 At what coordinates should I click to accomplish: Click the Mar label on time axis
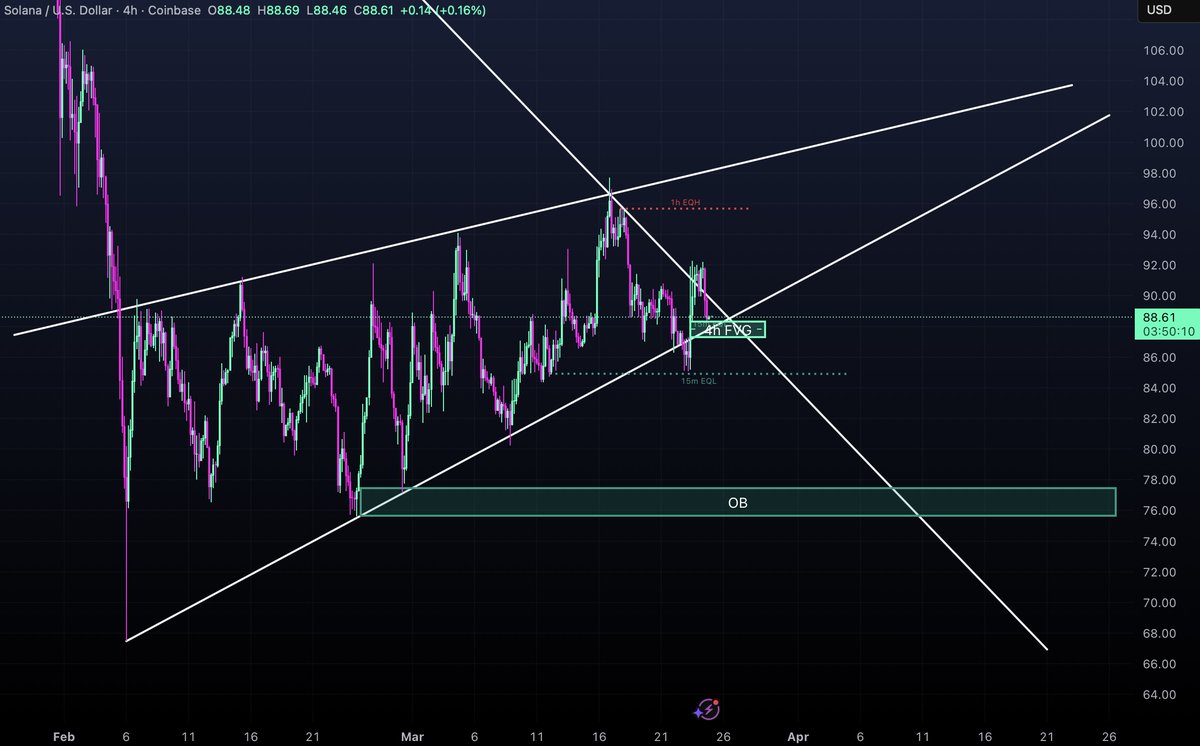tap(411, 736)
